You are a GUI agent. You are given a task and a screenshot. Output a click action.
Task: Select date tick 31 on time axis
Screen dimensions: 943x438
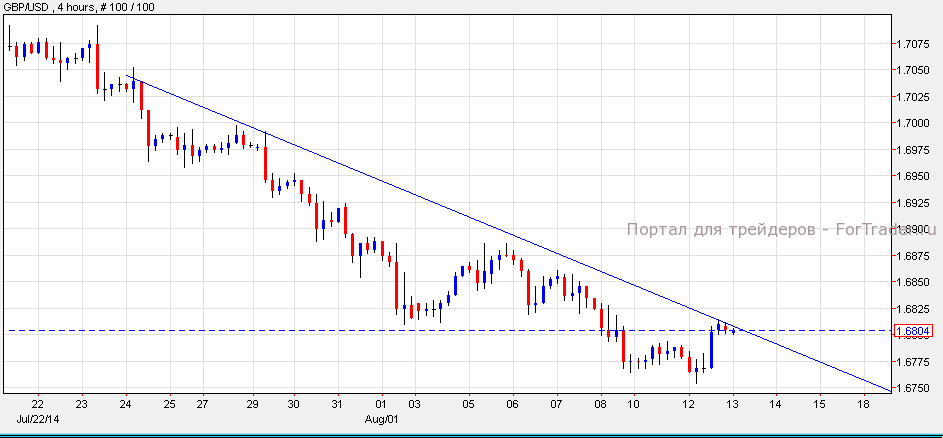pyautogui.click(x=337, y=404)
